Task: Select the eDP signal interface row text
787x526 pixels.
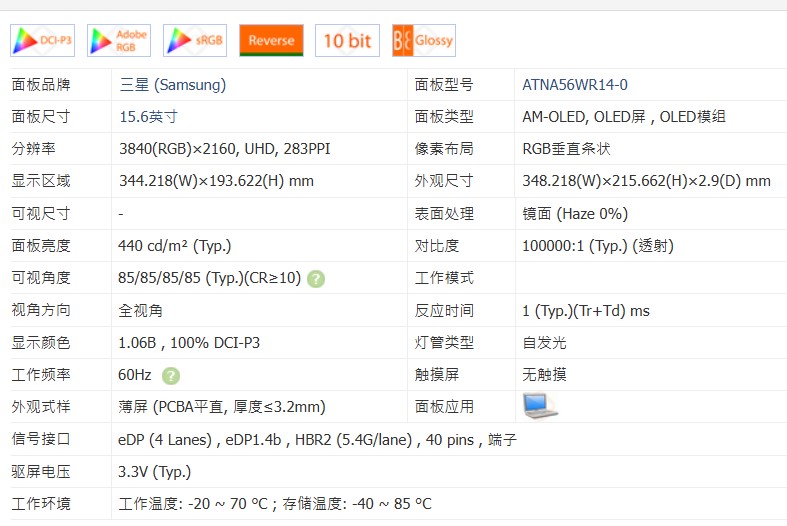Action: tap(317, 439)
